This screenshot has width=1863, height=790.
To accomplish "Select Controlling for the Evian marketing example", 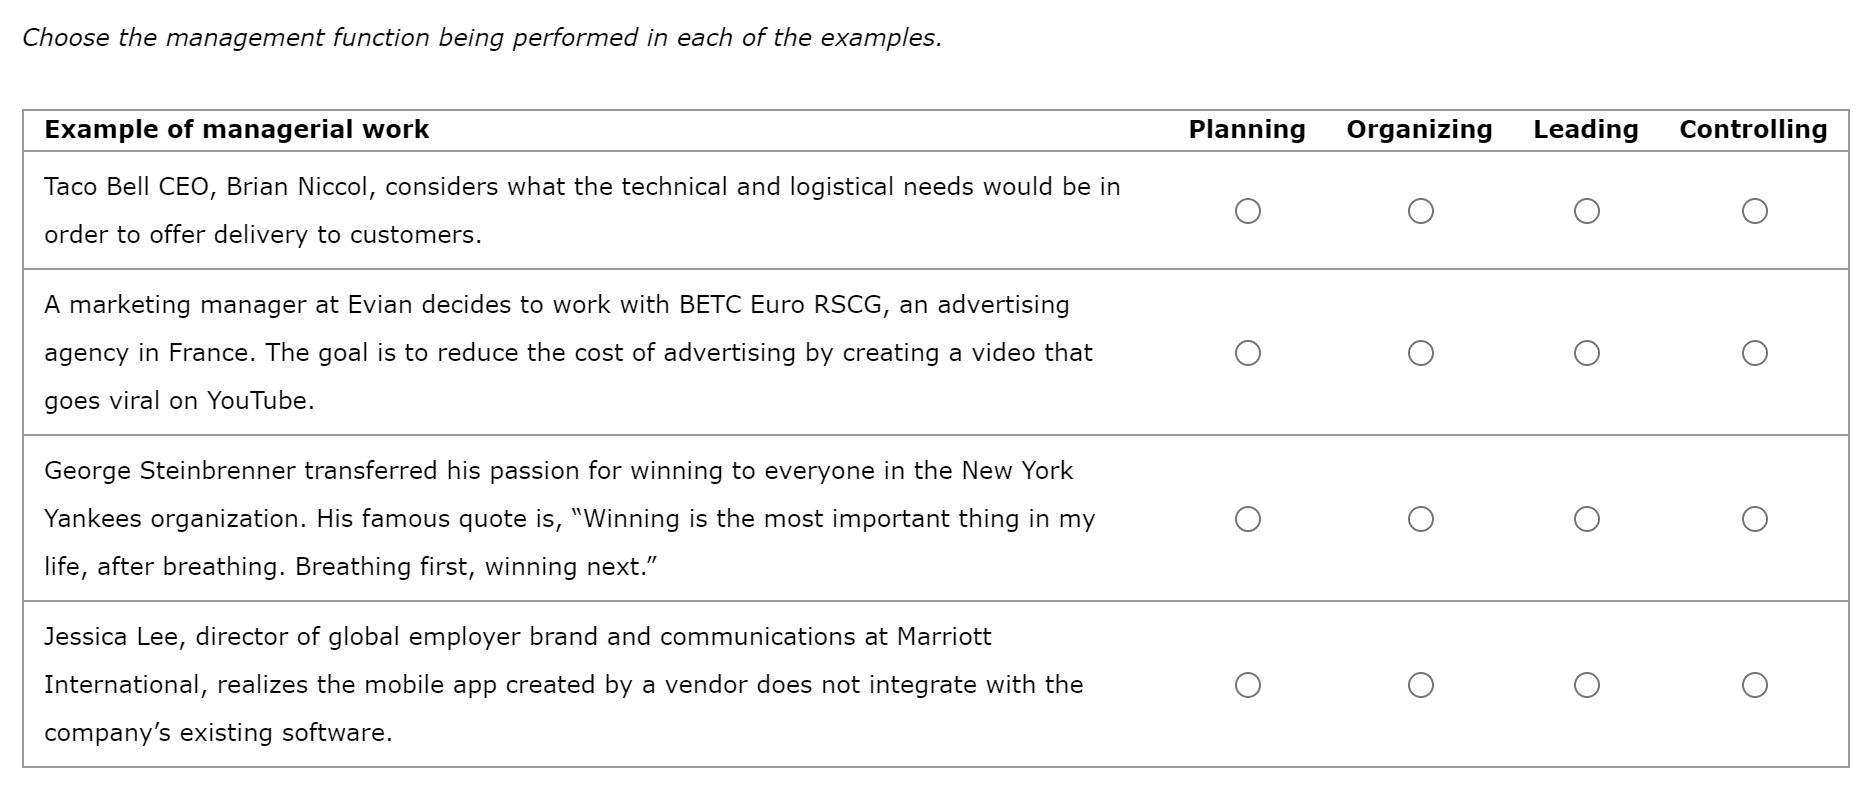I will (x=1753, y=352).
